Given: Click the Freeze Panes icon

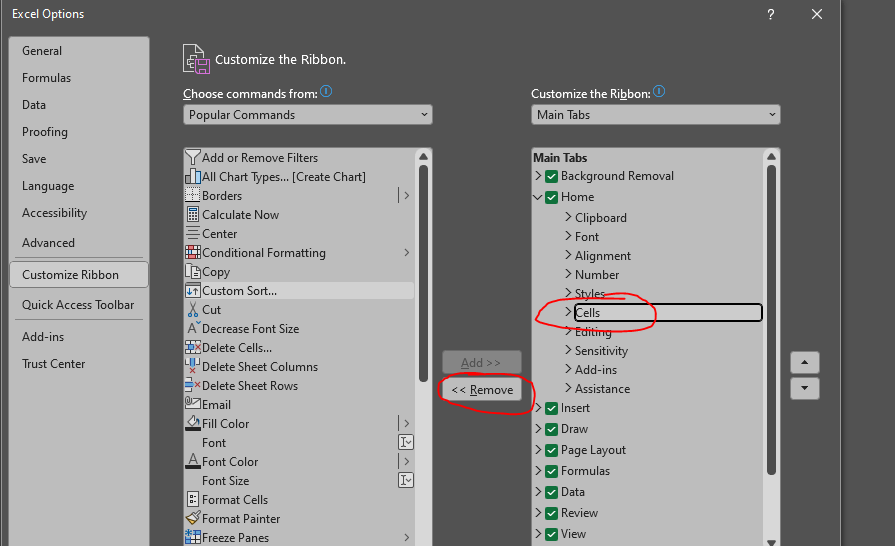Looking at the screenshot, I should coord(193,537).
